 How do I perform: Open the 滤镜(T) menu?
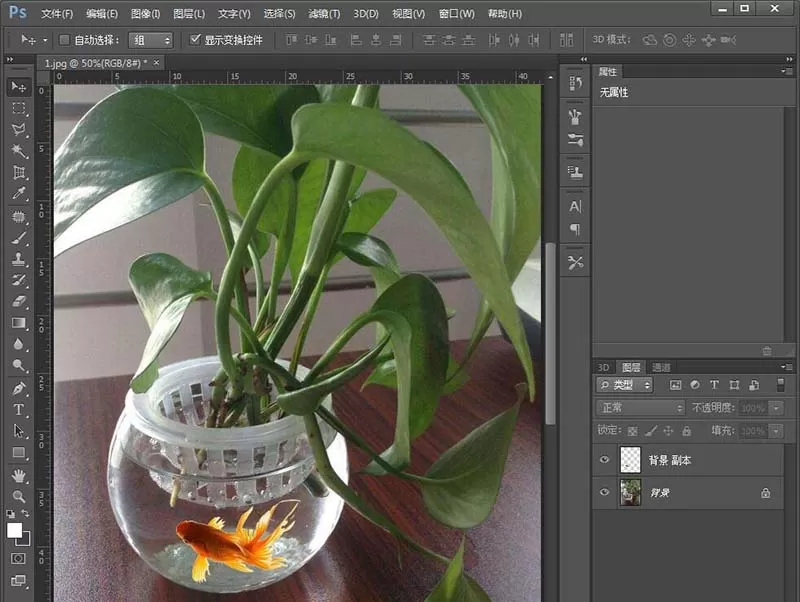(323, 14)
